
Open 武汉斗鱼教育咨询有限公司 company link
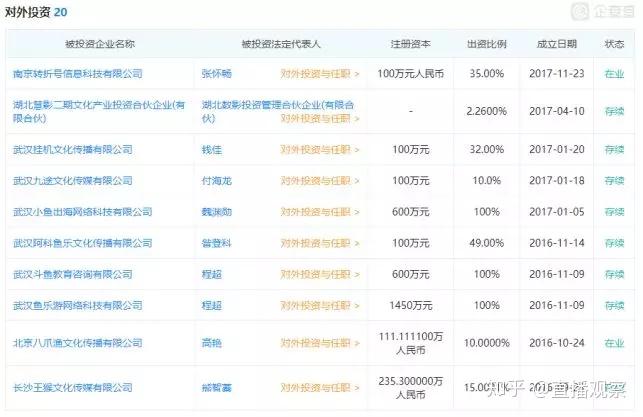coord(72,274)
